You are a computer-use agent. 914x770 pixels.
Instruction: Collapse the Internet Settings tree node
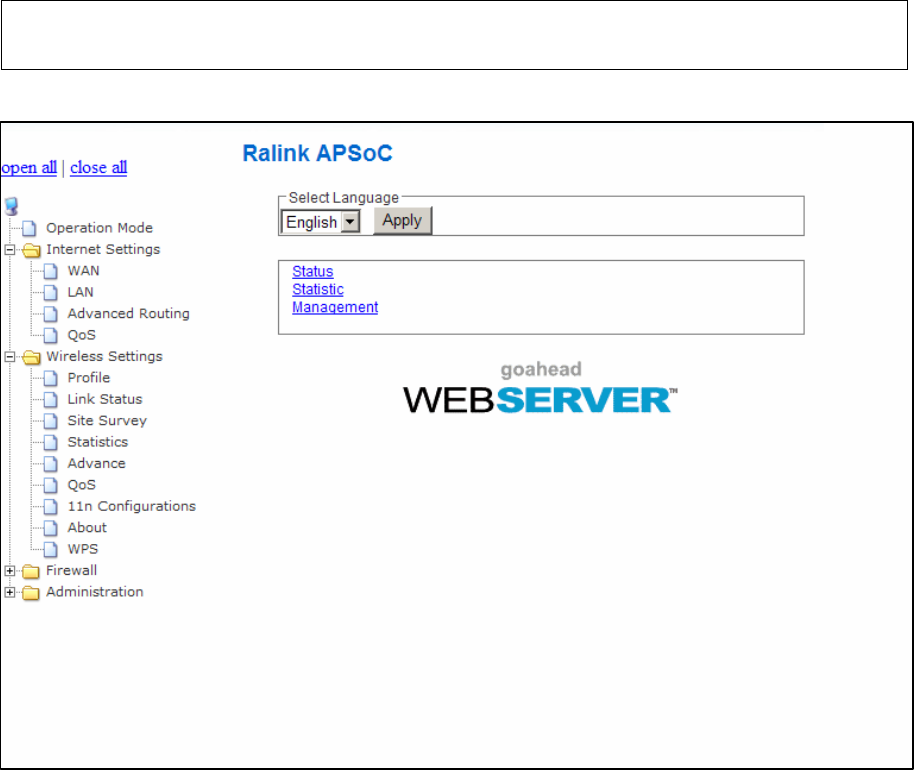click(x=10, y=249)
